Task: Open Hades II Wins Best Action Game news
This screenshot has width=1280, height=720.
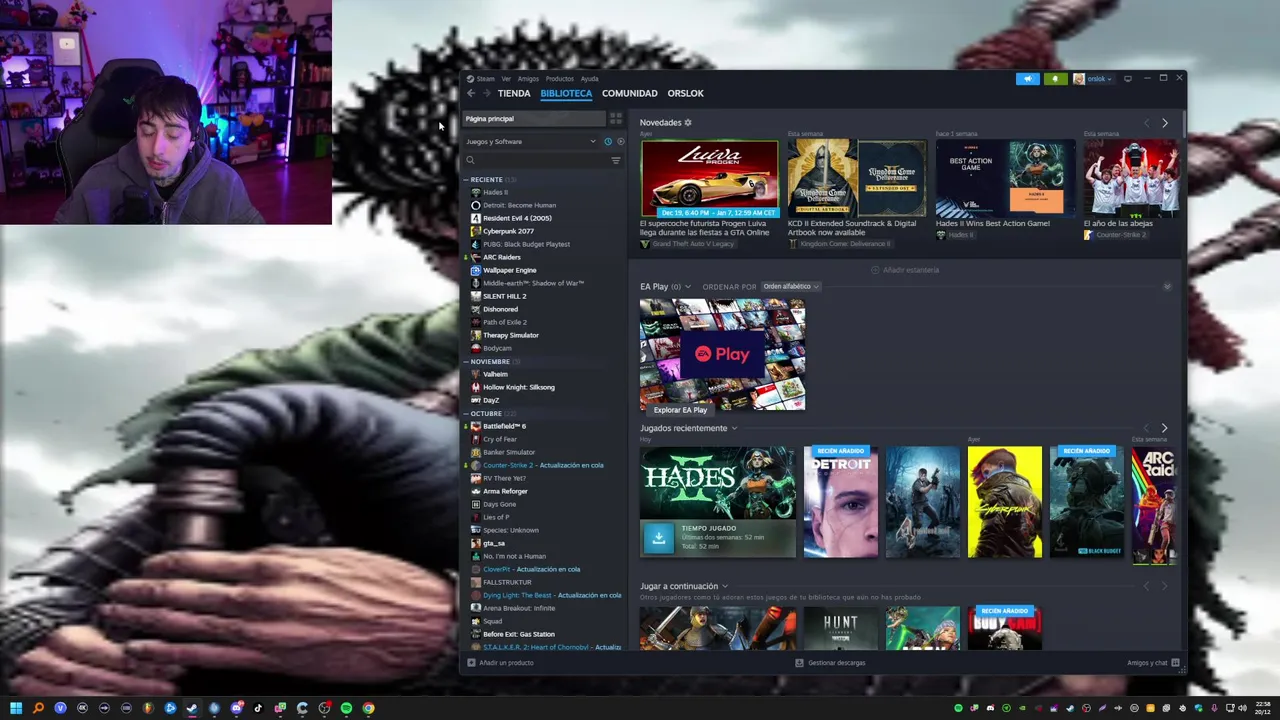Action: click(x=1005, y=178)
